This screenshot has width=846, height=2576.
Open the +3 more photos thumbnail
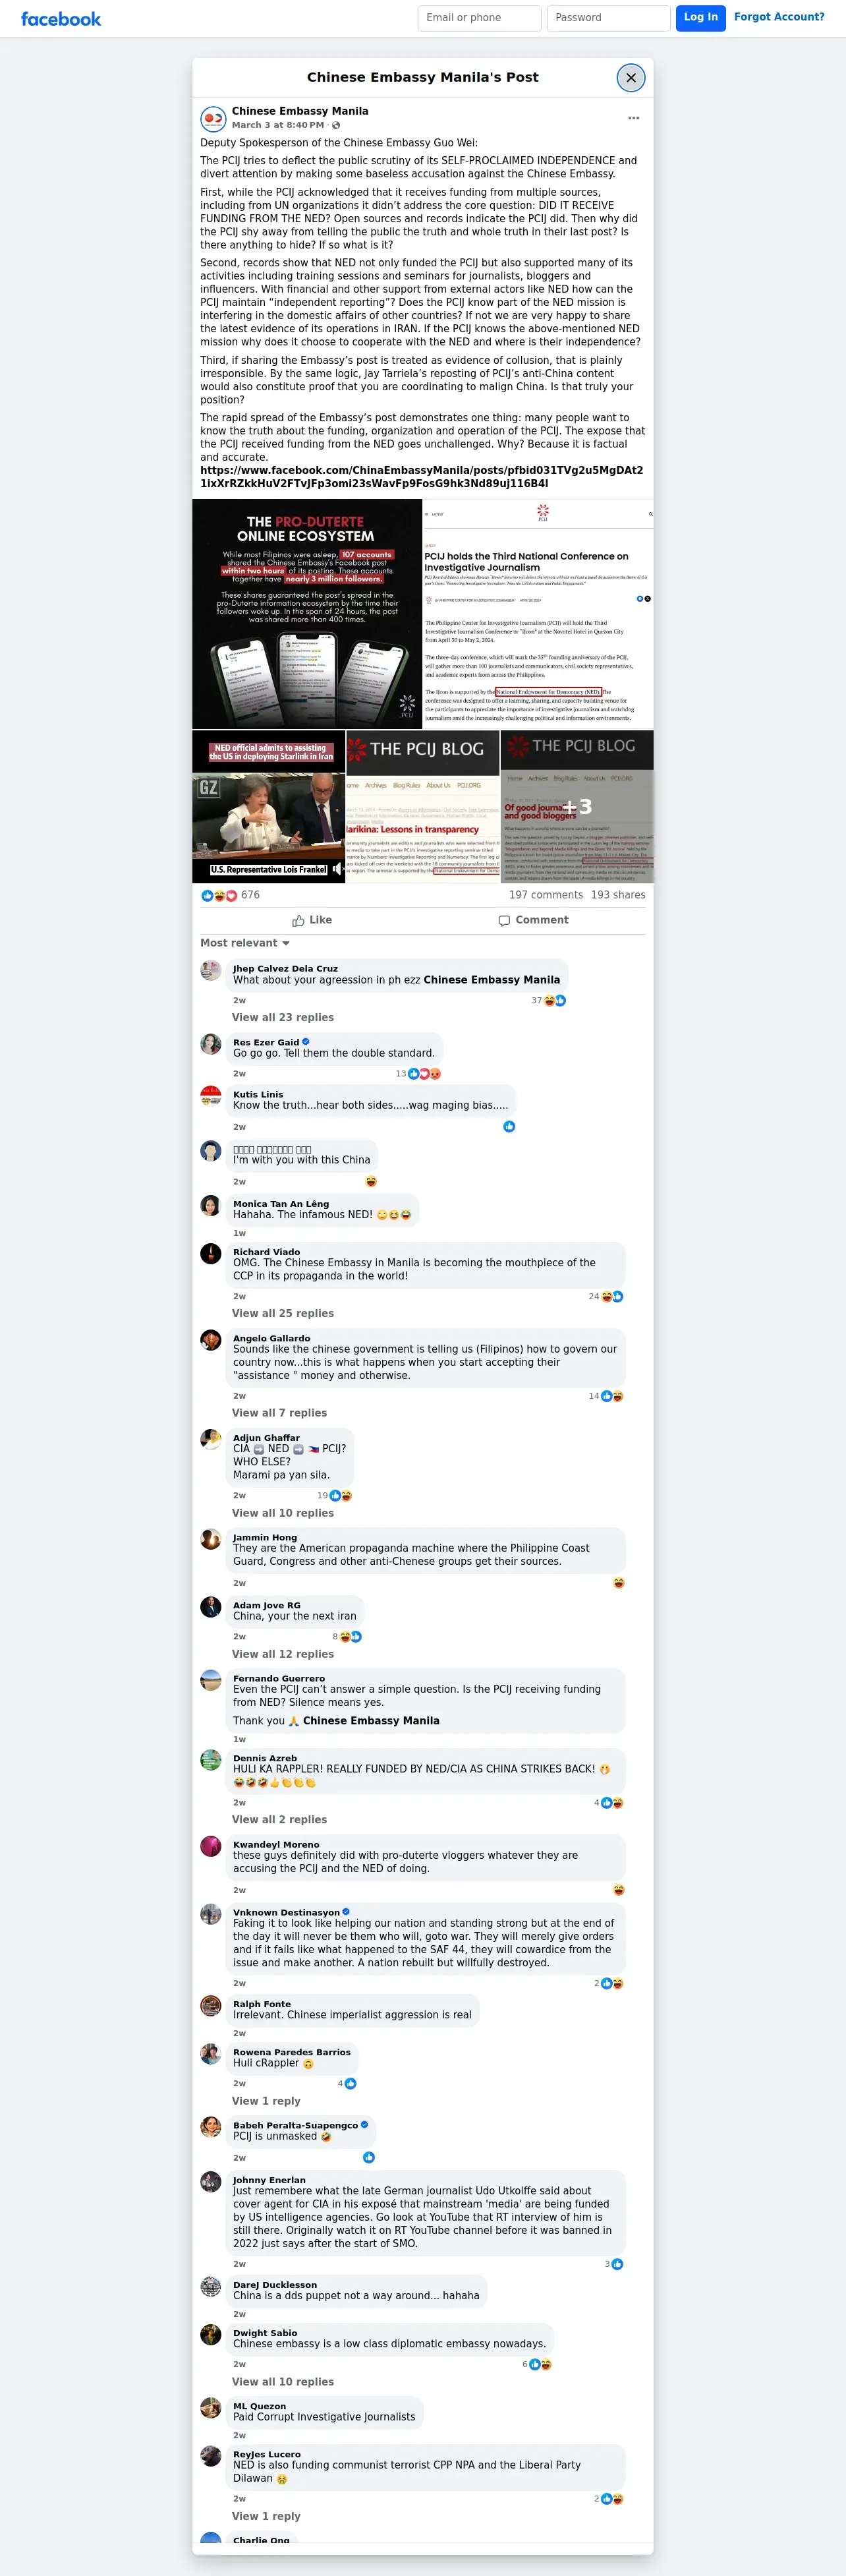(x=577, y=807)
